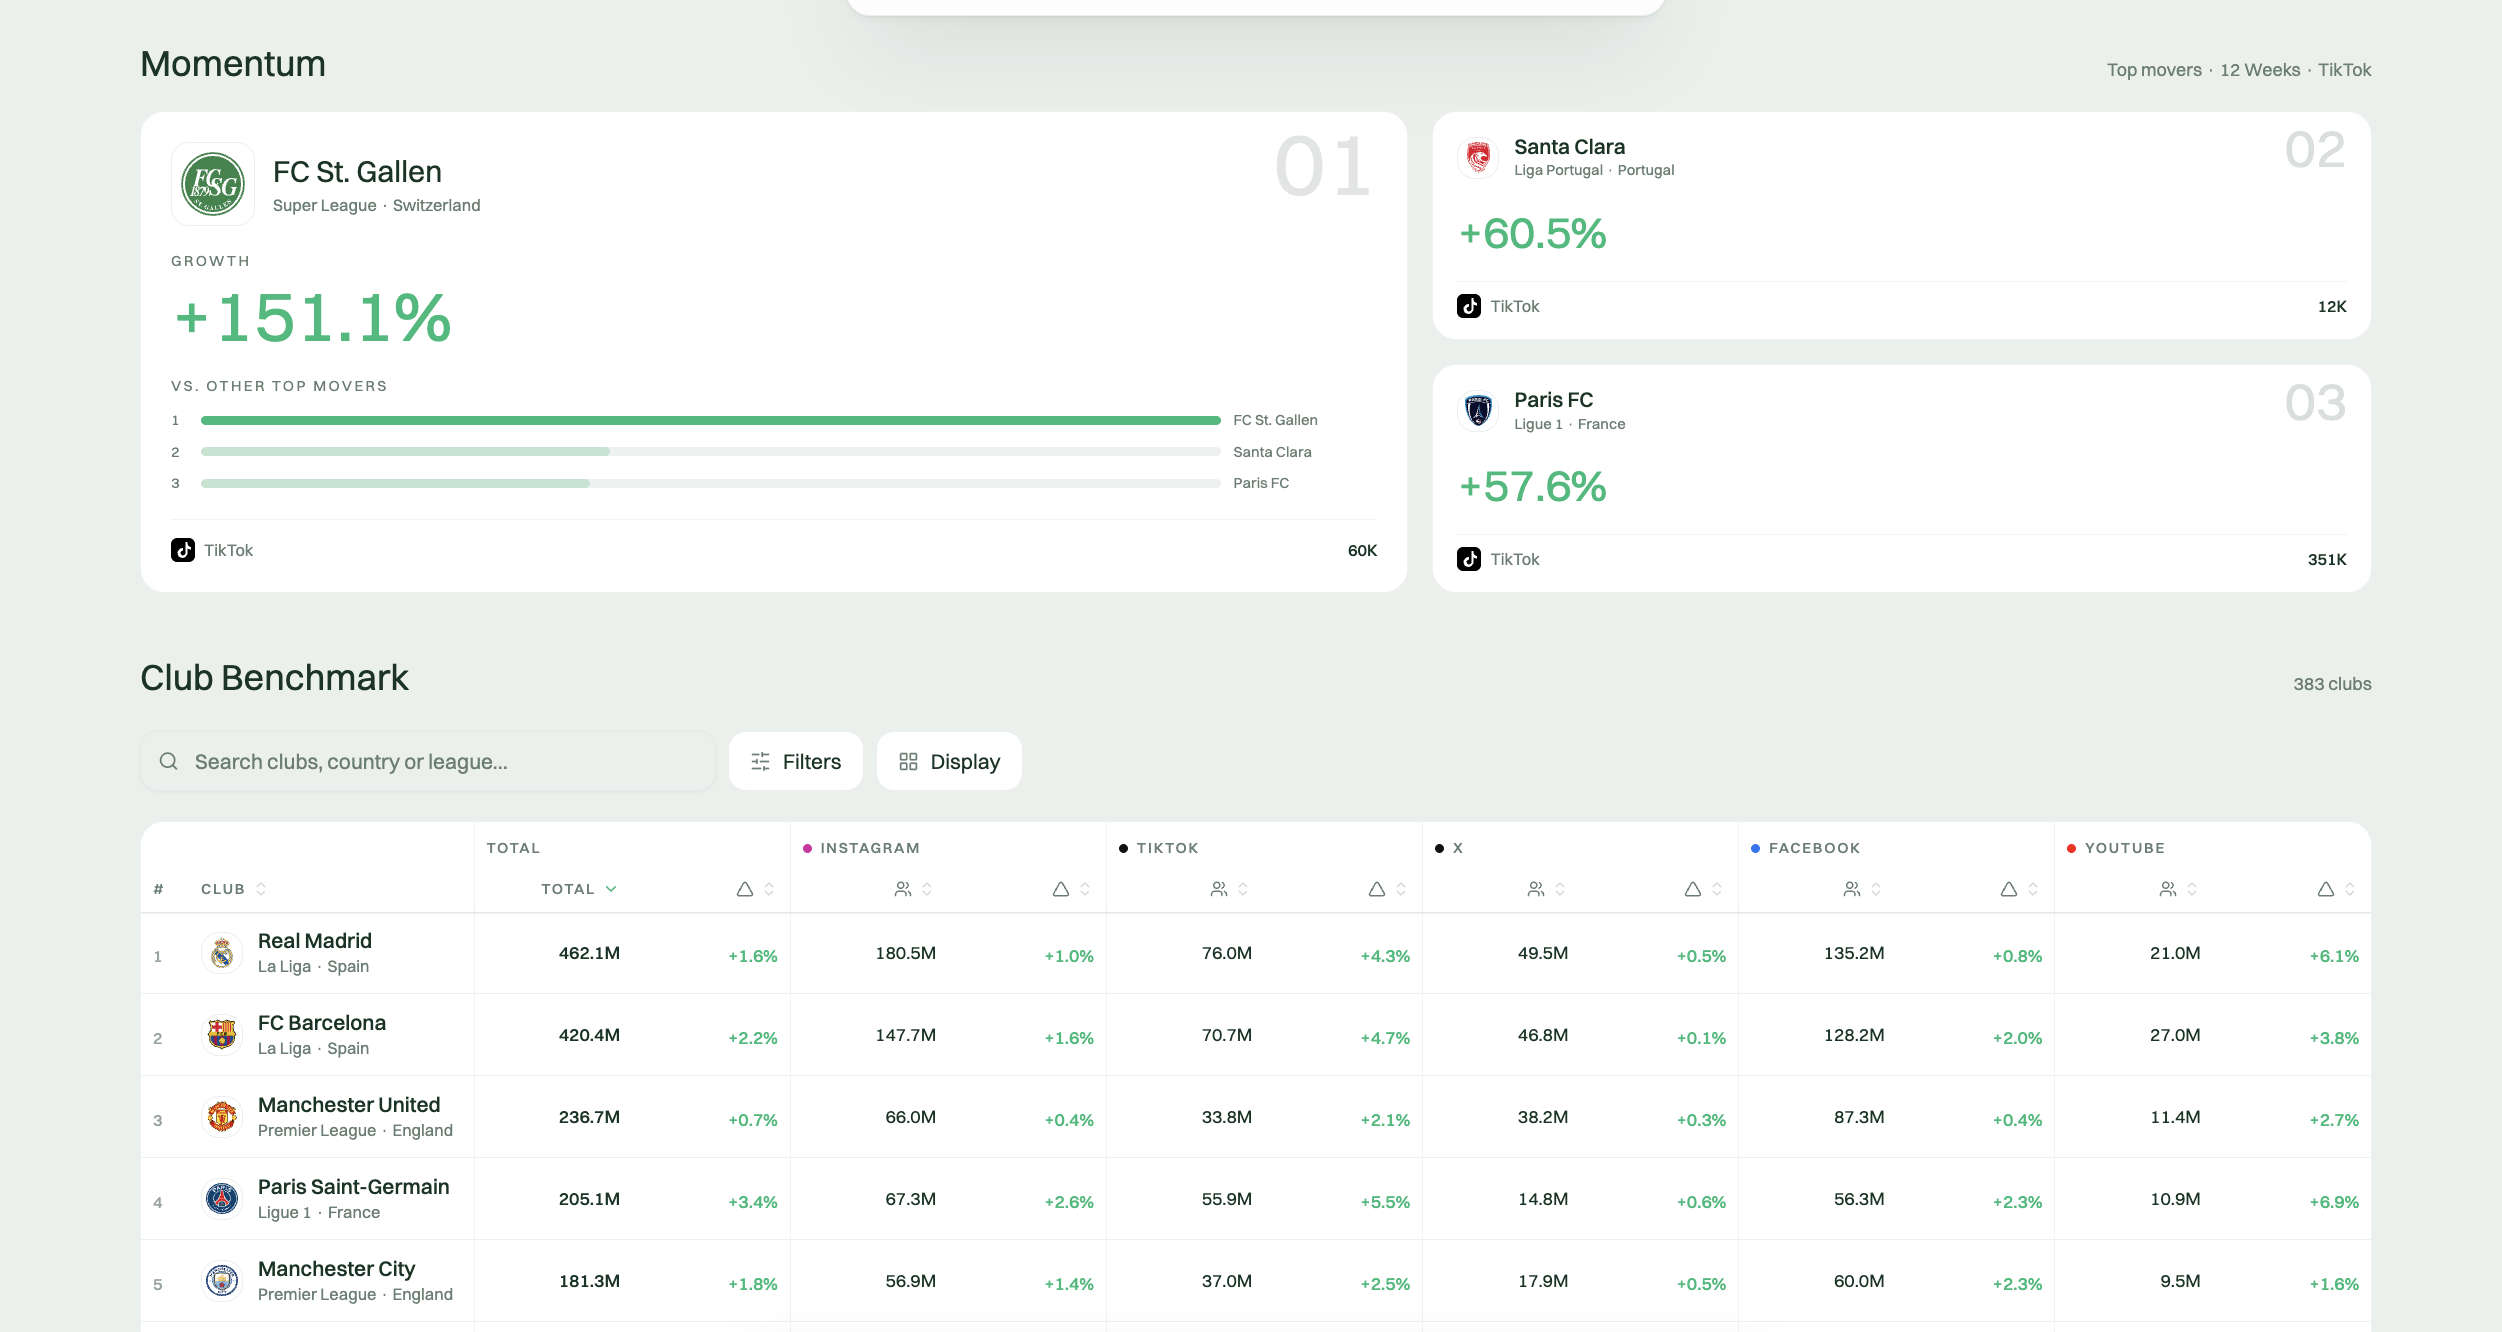Viewport: 2502px width, 1332px height.
Task: Open the FC Barcelona club name link
Action: pos(322,1023)
